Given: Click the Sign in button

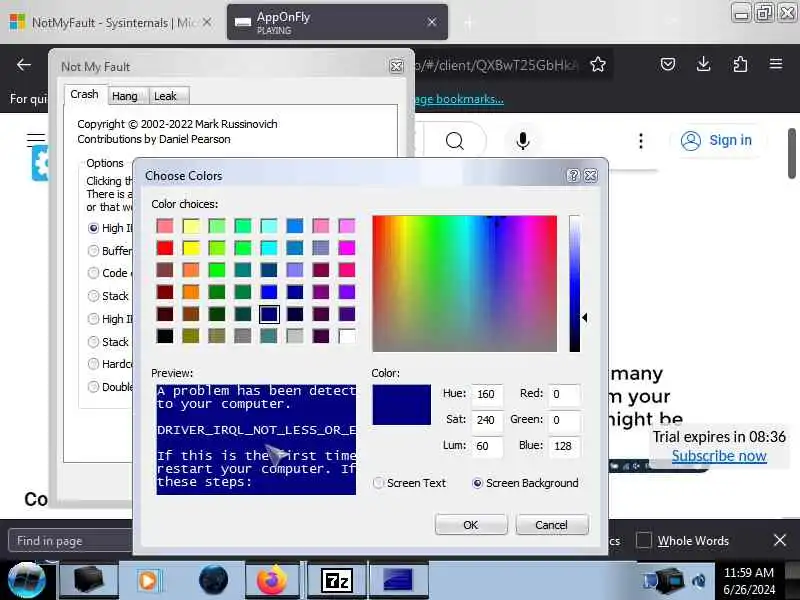Looking at the screenshot, I should pos(716,140).
